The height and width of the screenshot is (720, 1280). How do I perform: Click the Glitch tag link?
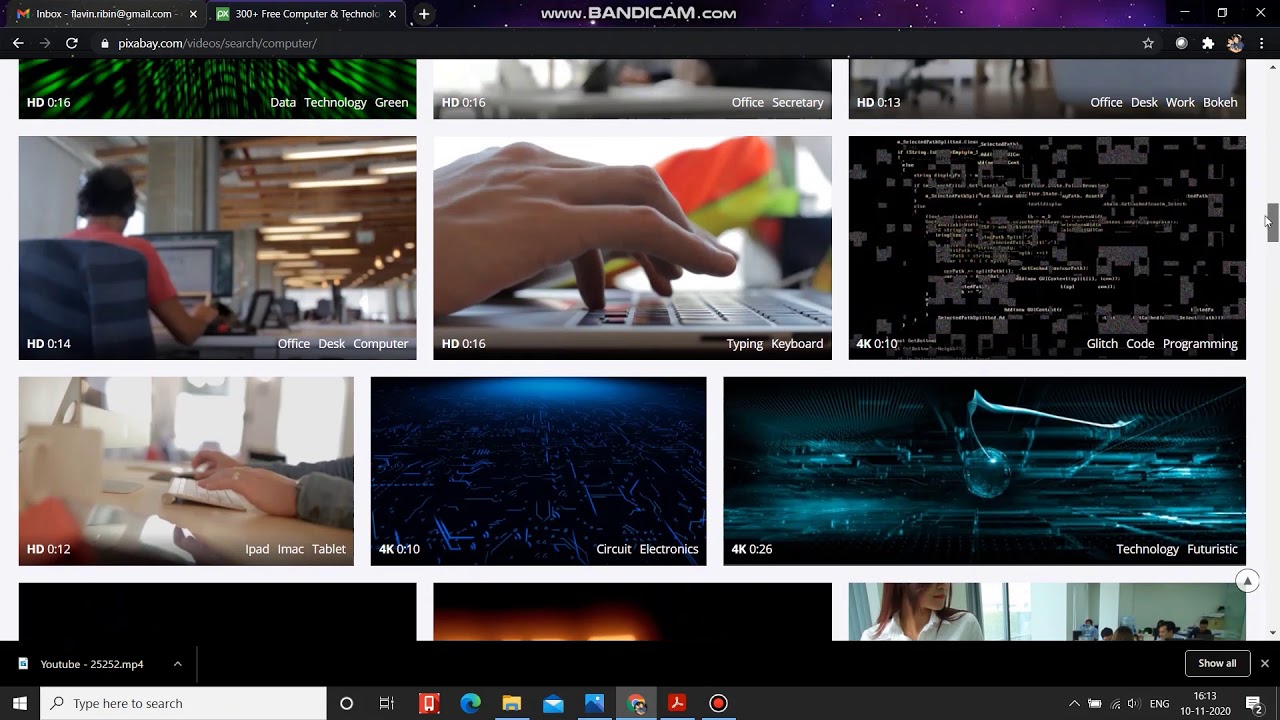click(x=1102, y=343)
